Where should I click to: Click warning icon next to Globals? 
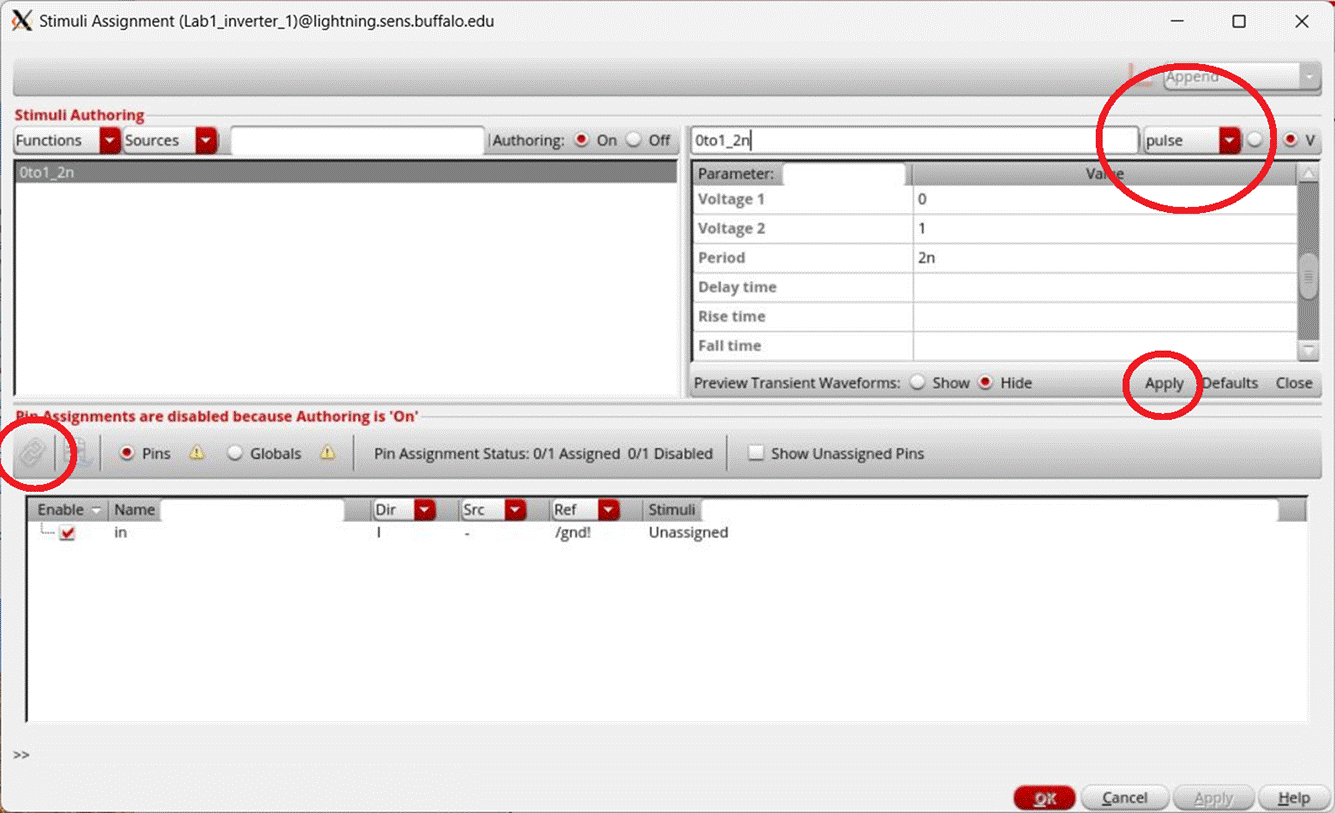point(327,453)
